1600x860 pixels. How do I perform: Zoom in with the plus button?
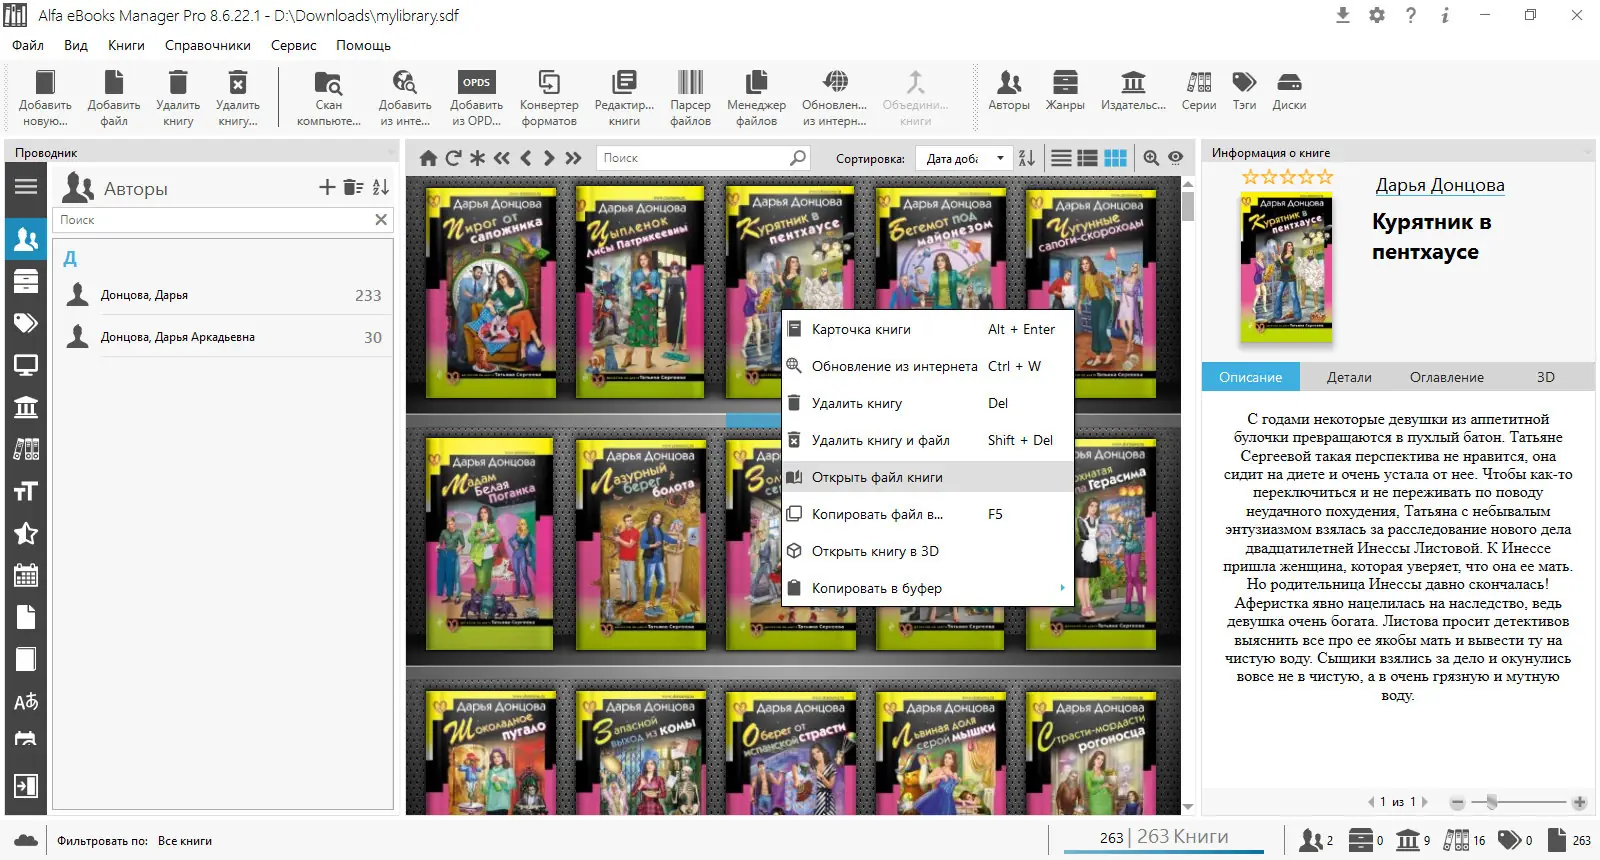coord(1579,802)
